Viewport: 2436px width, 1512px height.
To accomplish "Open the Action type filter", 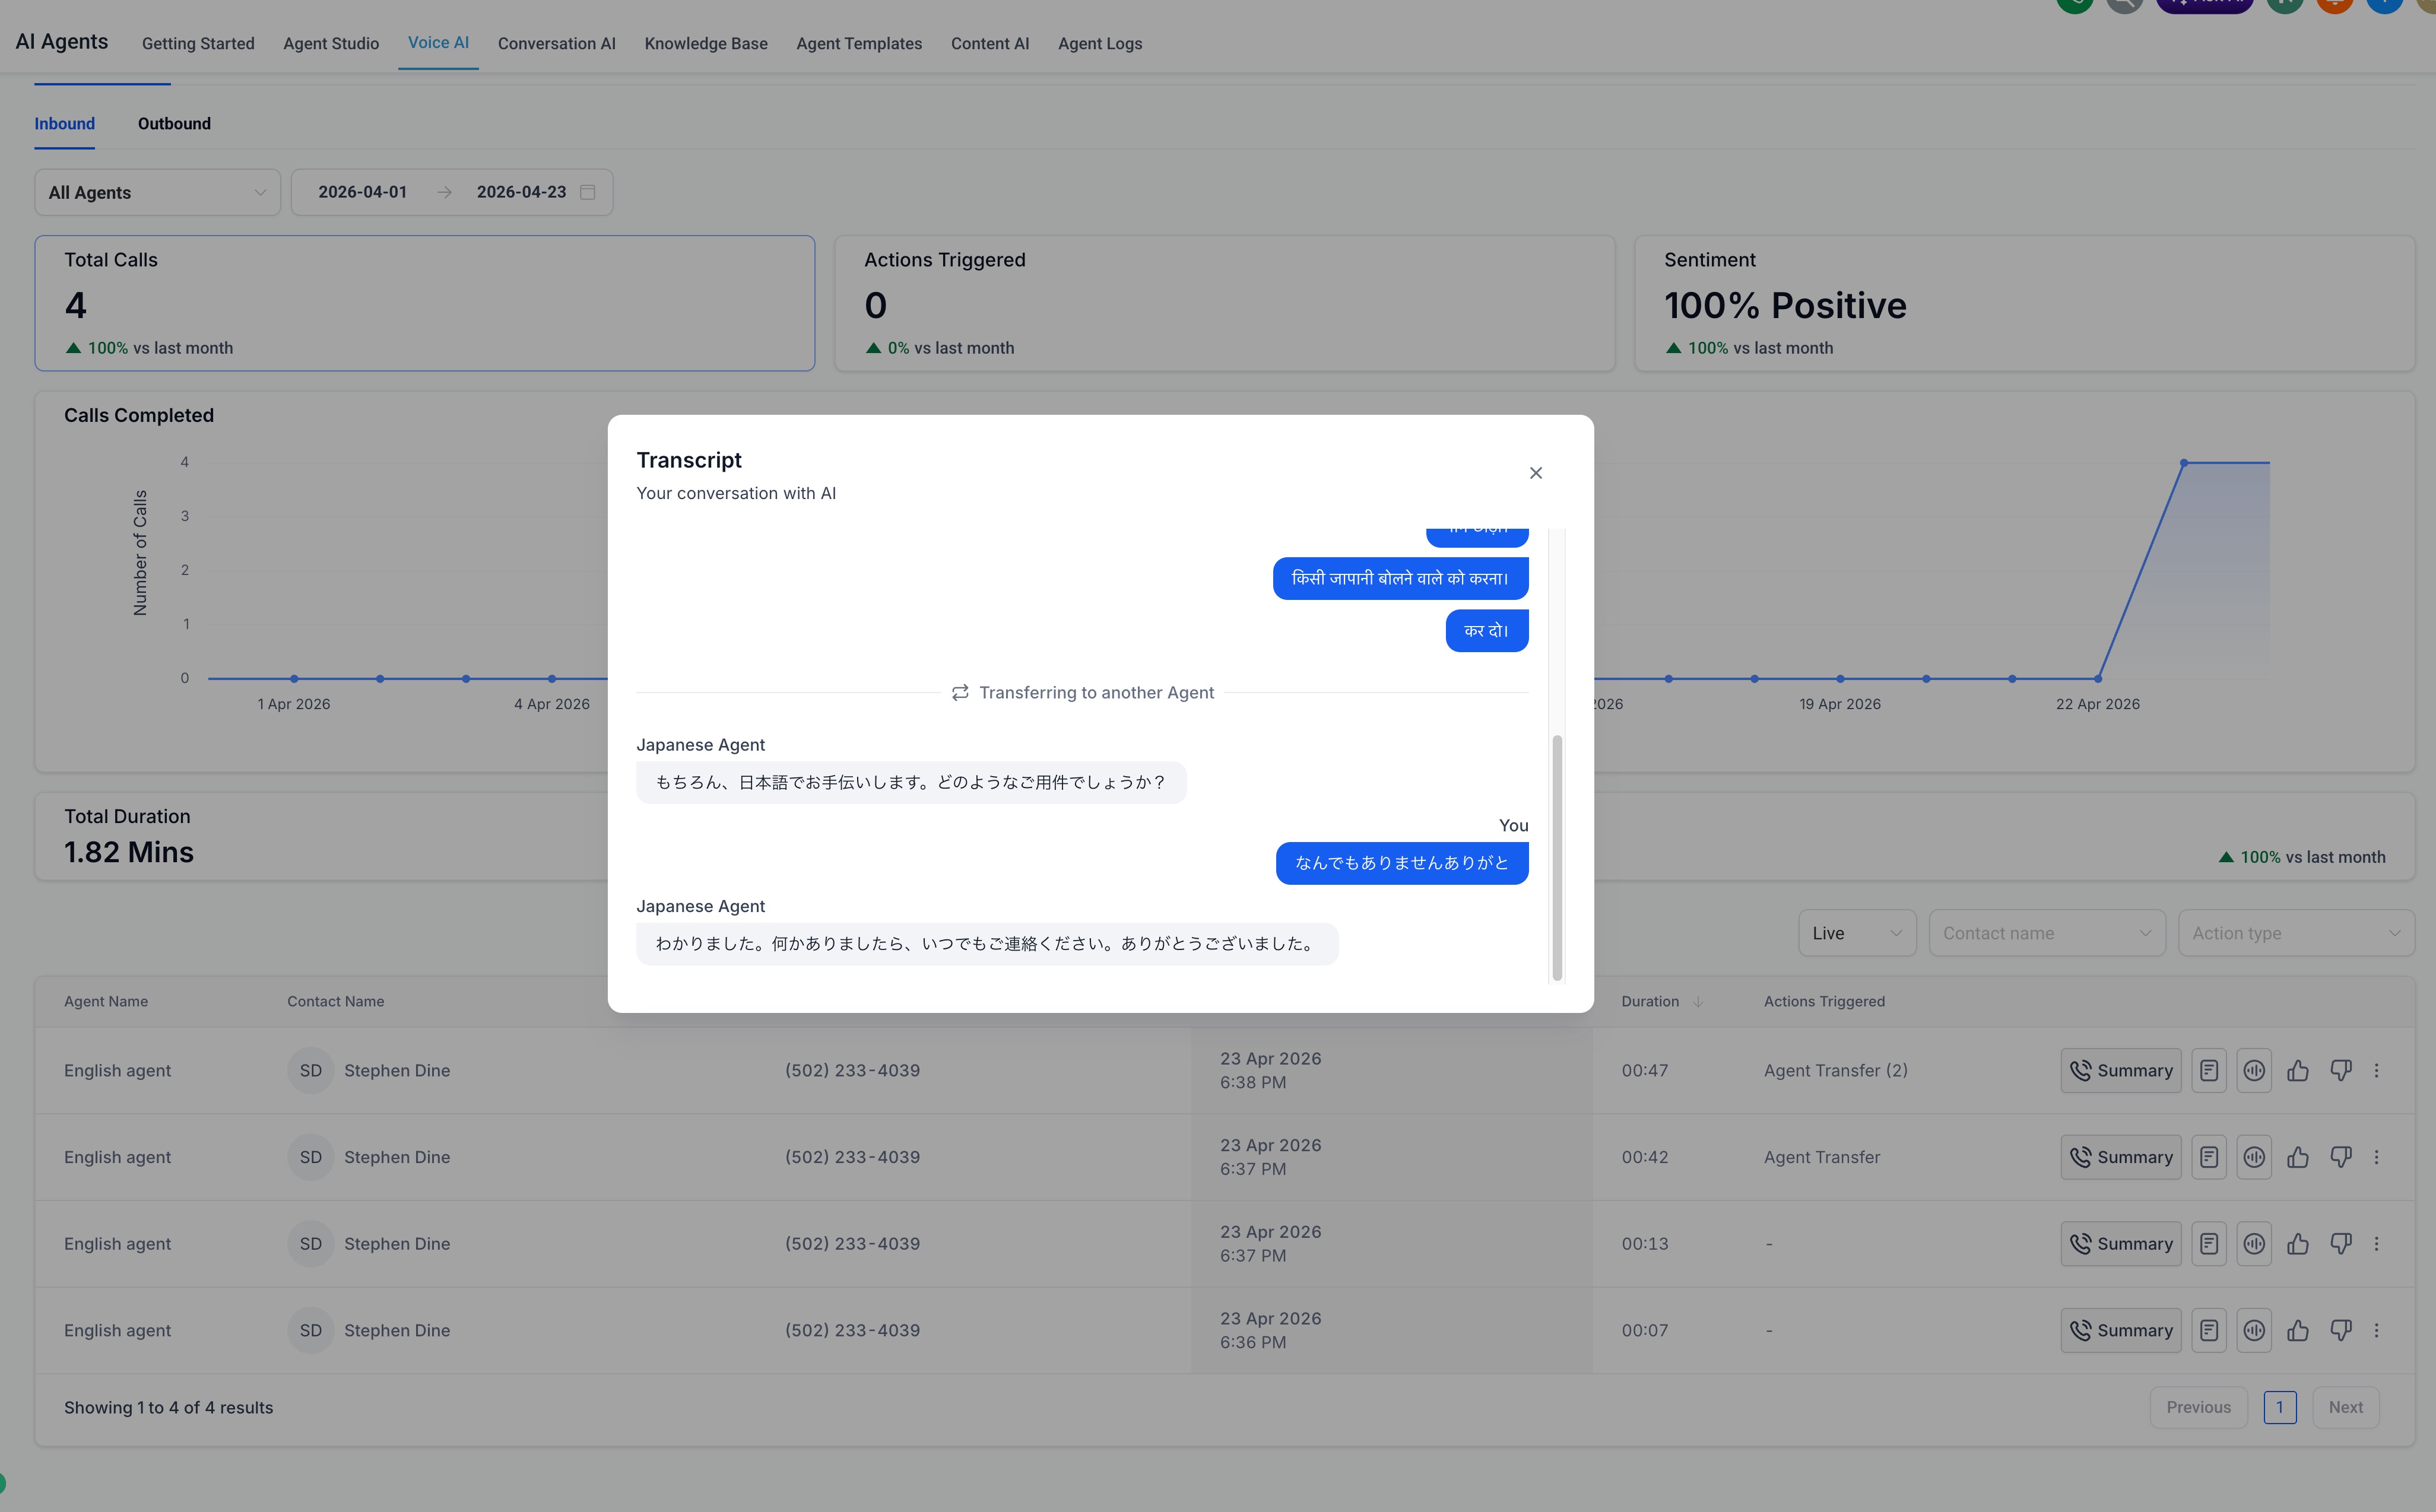I will pyautogui.click(x=2296, y=933).
